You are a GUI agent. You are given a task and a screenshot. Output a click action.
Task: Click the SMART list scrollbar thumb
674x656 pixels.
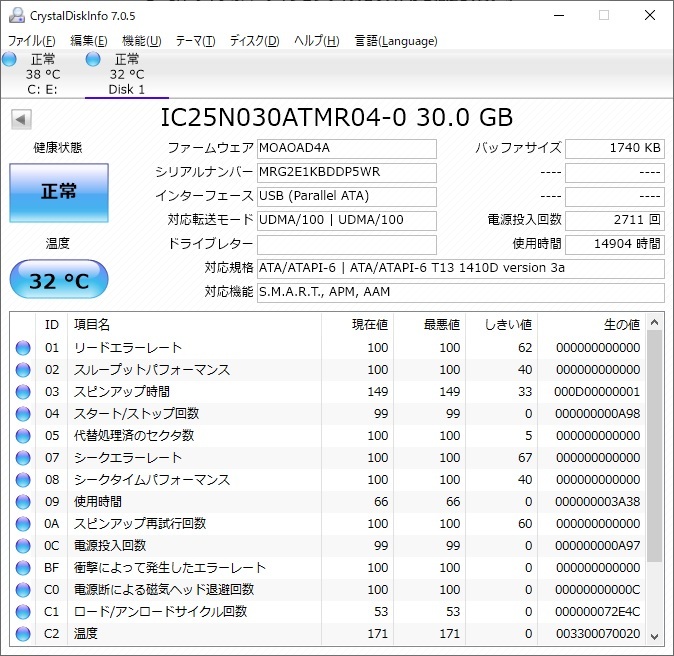(655, 446)
